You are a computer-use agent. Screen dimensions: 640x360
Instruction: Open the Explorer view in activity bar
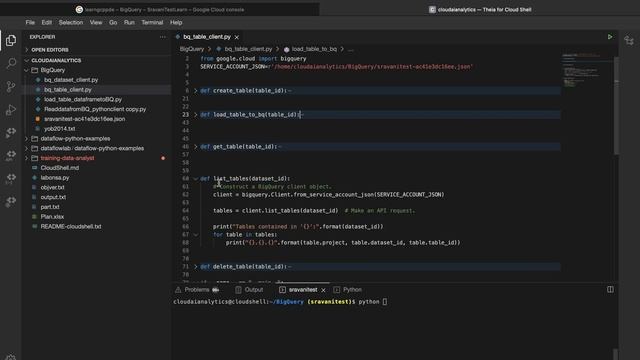(x=11, y=40)
